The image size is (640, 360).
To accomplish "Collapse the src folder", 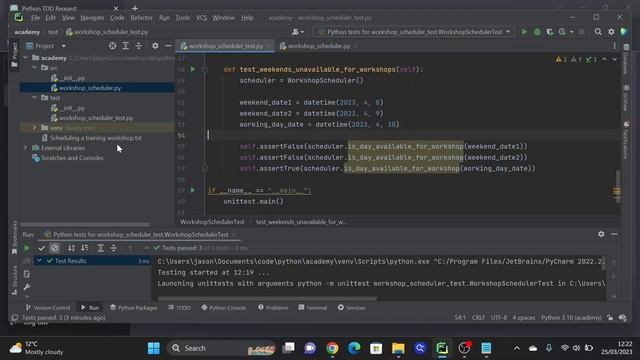I will click(x=35, y=68).
